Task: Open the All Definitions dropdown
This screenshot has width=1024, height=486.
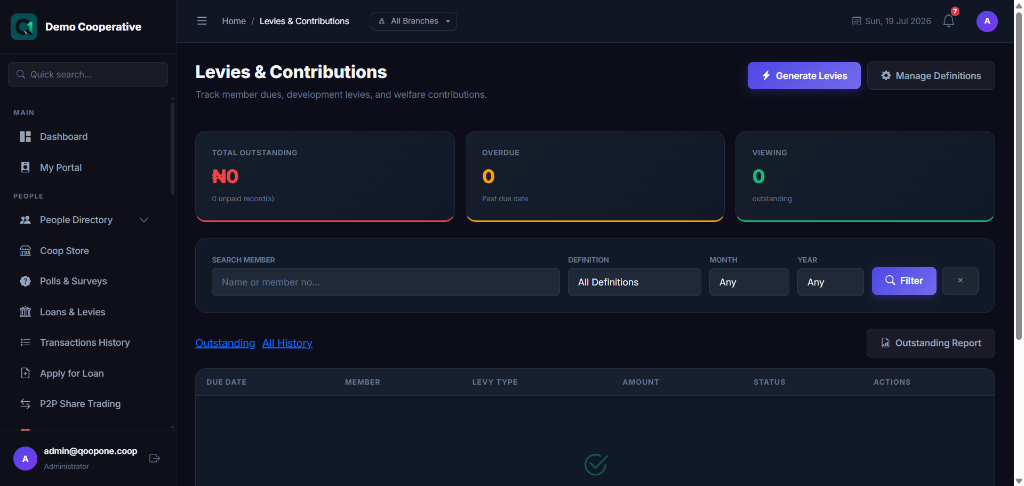Action: point(634,282)
